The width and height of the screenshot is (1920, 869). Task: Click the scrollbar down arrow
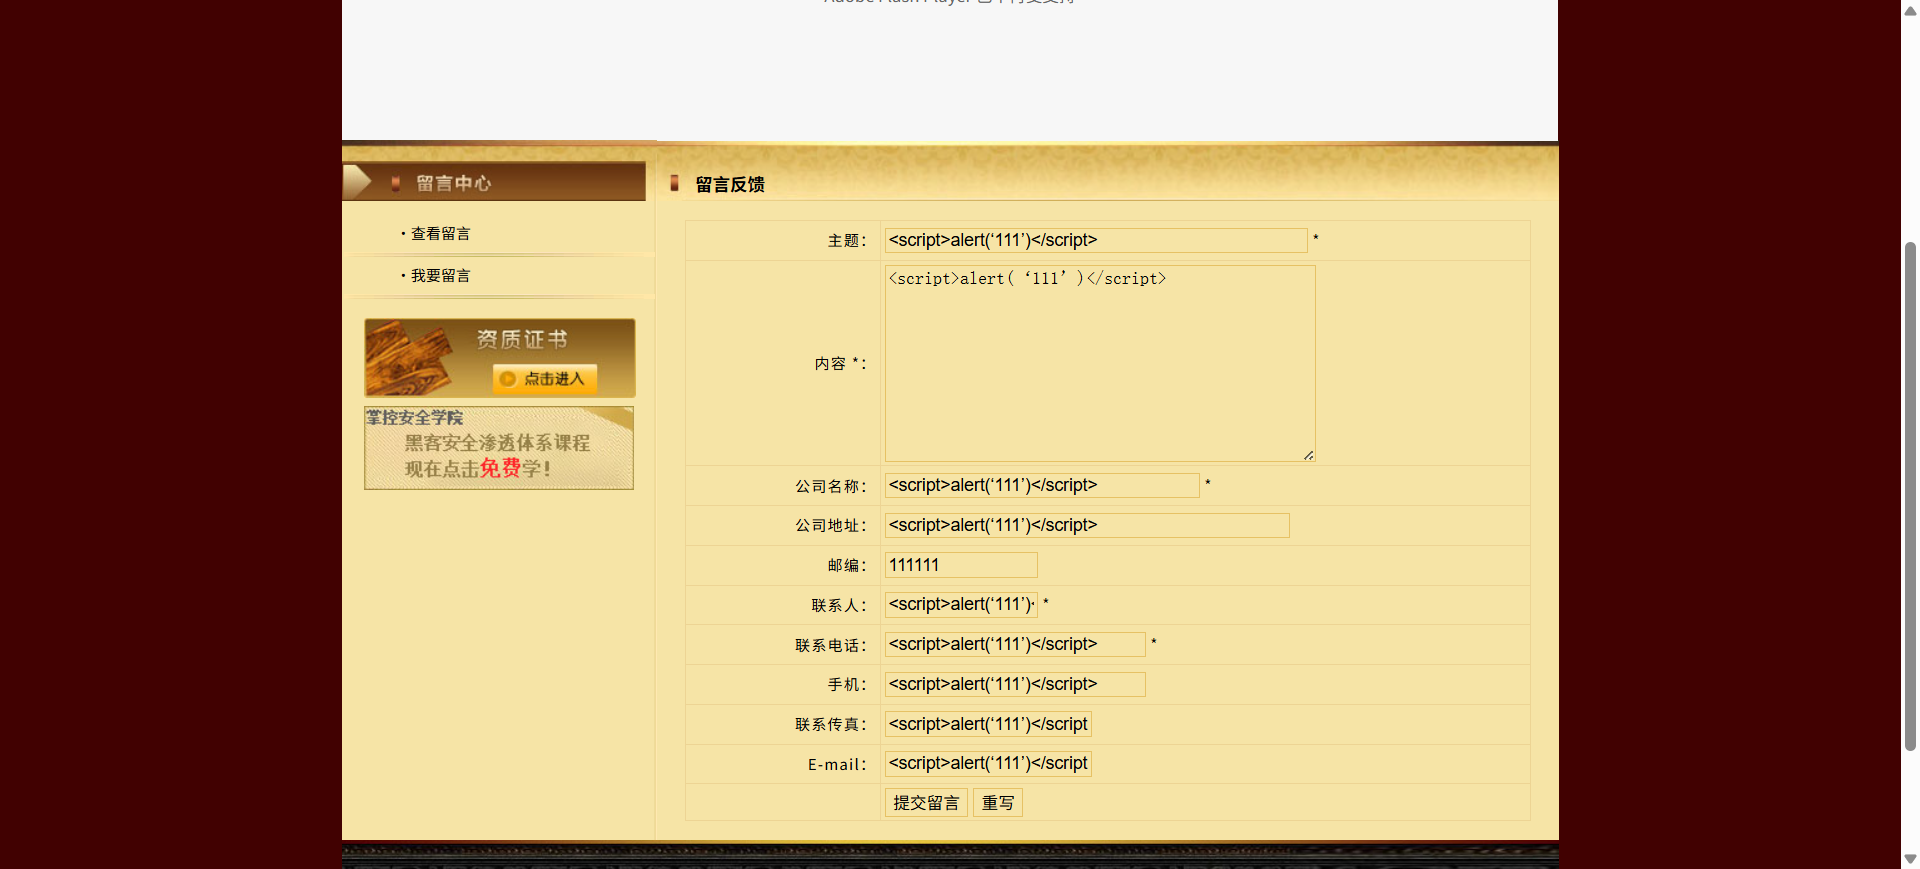coord(1910,860)
